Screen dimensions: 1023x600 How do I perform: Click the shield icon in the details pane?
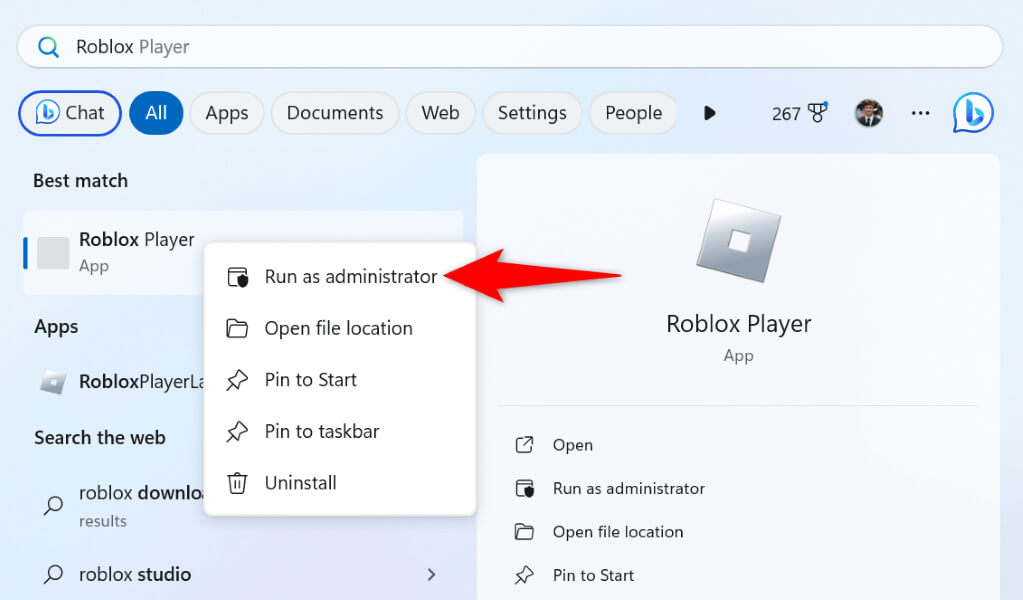coord(525,488)
